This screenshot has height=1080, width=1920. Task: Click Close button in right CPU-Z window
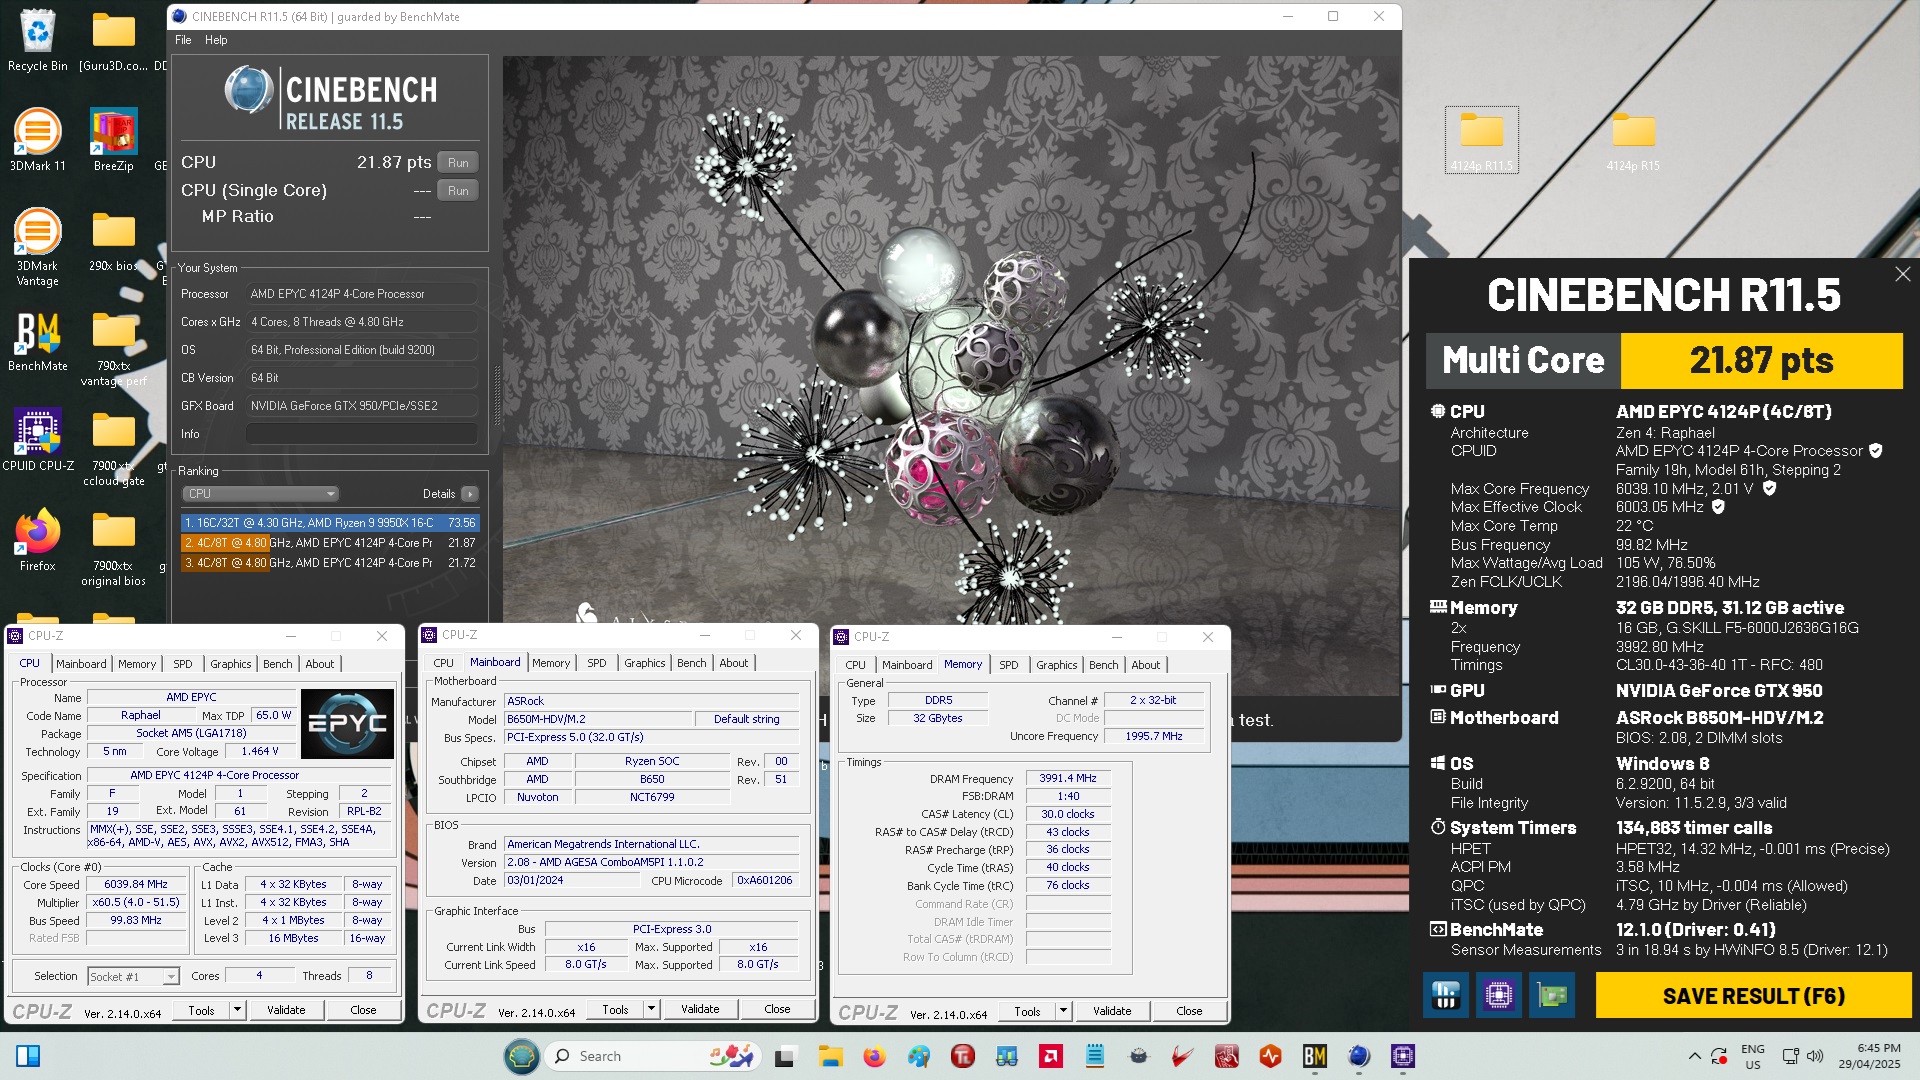pos(1189,1012)
